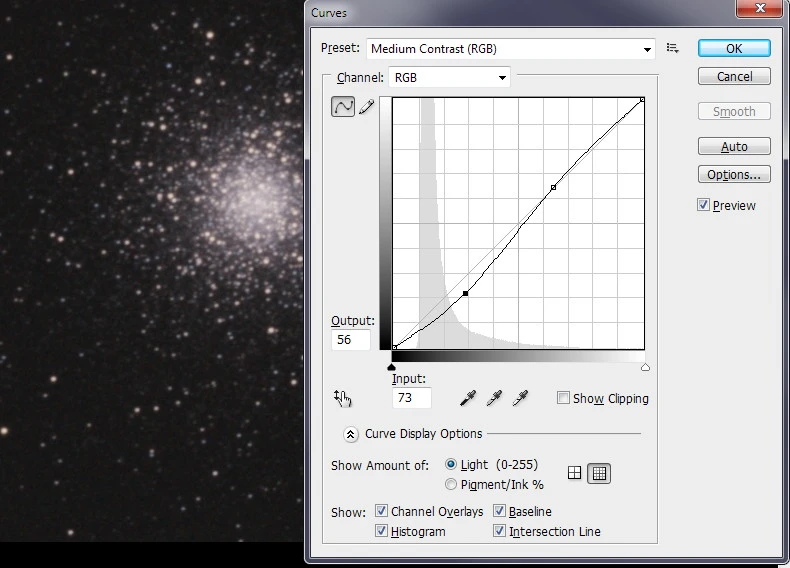
Task: Switch to simple quarter-tone grid
Action: tap(575, 473)
